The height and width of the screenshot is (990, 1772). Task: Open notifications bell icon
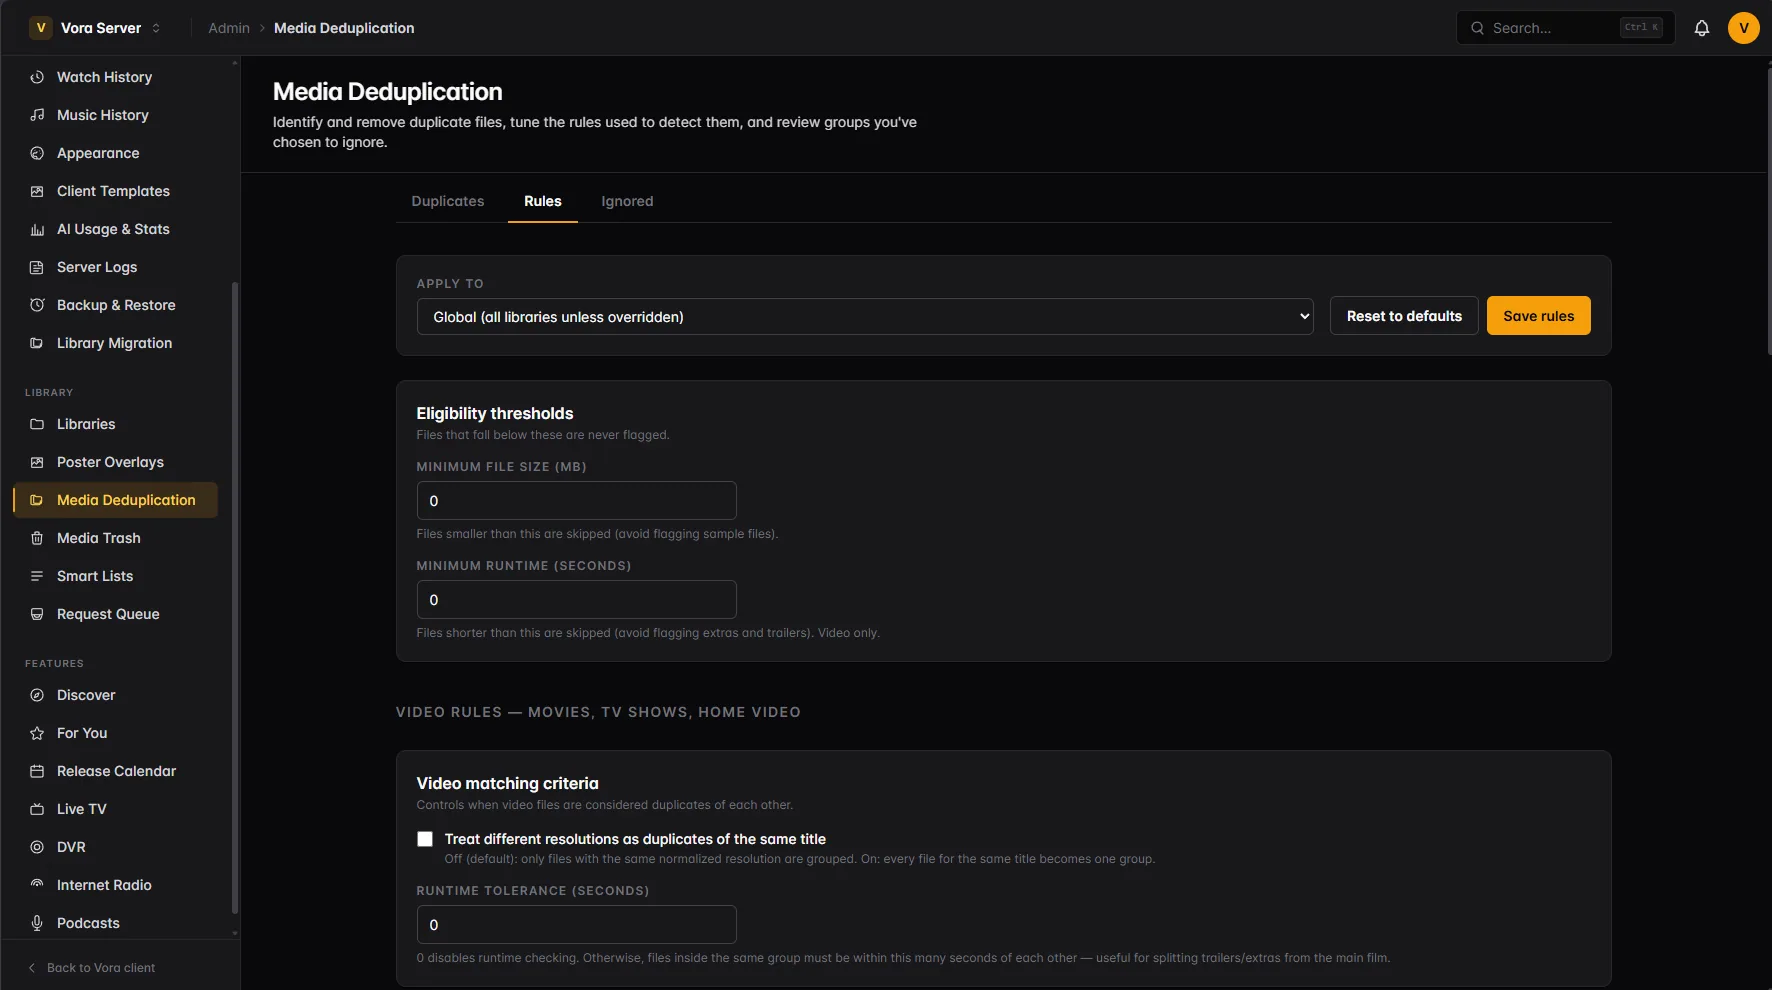click(x=1702, y=28)
